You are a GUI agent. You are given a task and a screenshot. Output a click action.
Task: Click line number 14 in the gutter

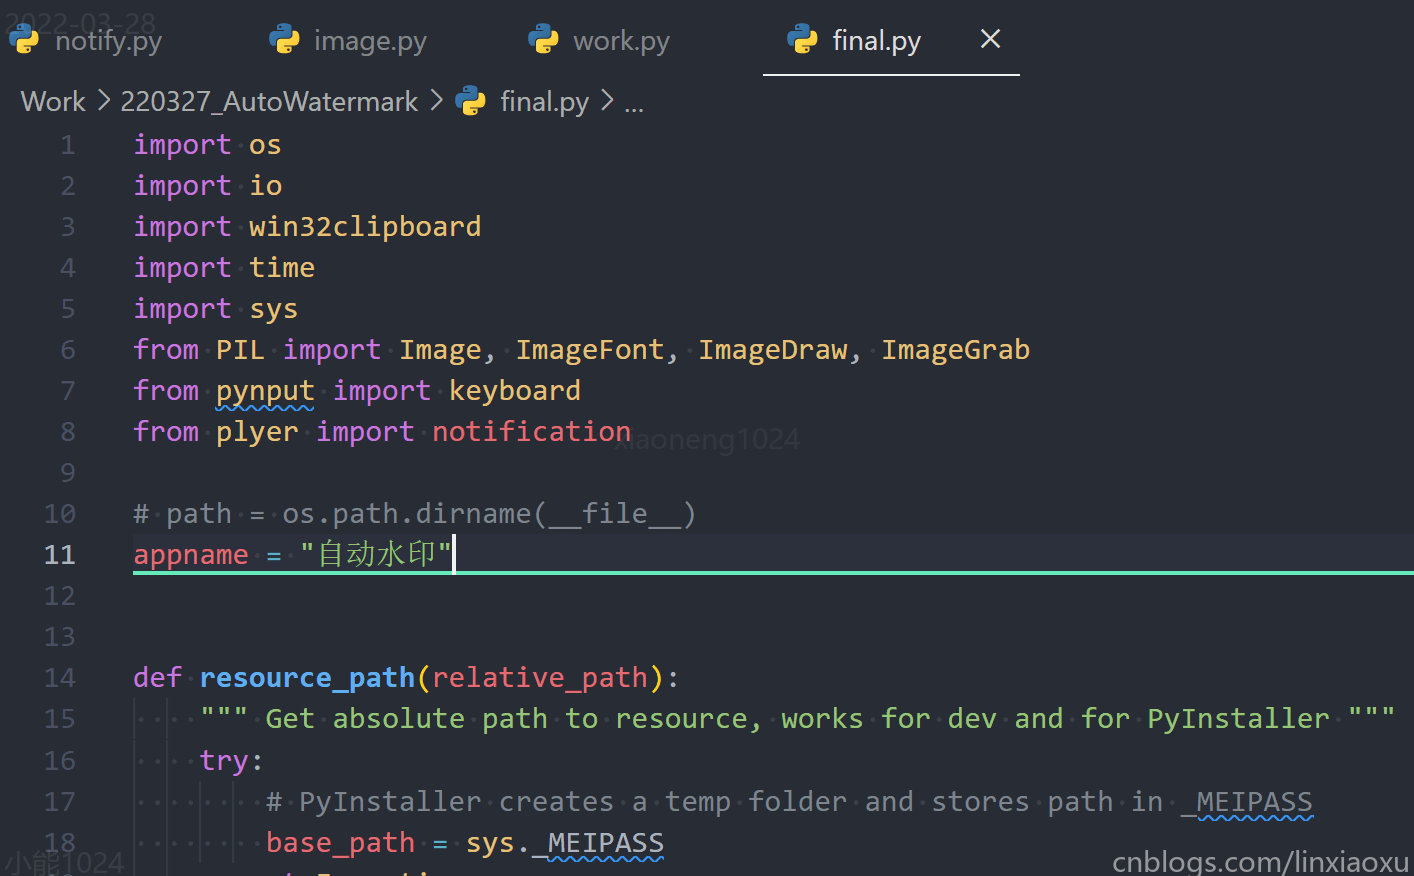[60, 678]
